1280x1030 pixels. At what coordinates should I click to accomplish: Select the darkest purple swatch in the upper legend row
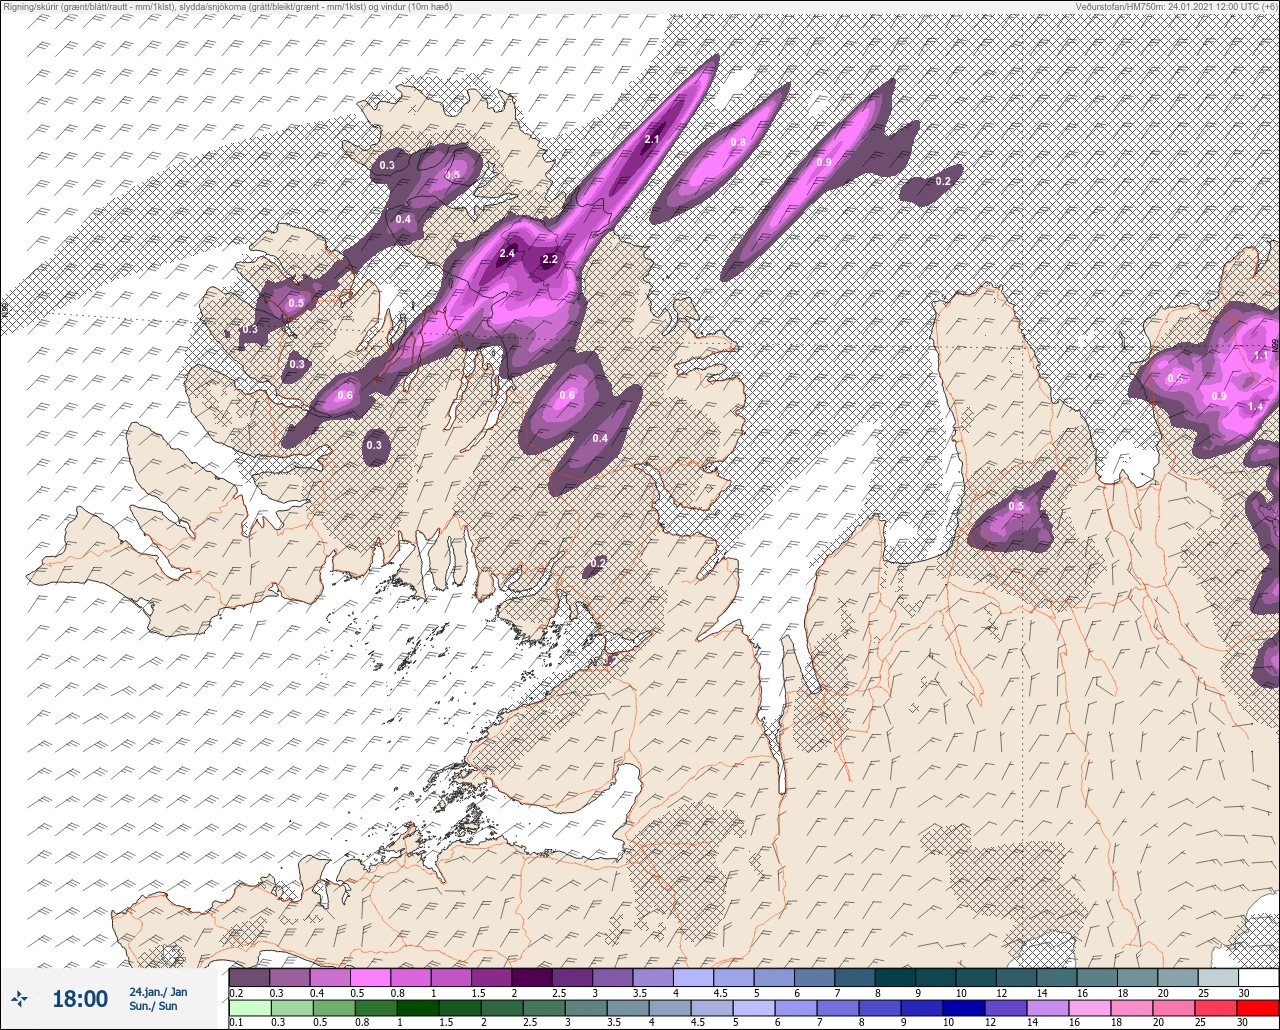(x=531, y=977)
